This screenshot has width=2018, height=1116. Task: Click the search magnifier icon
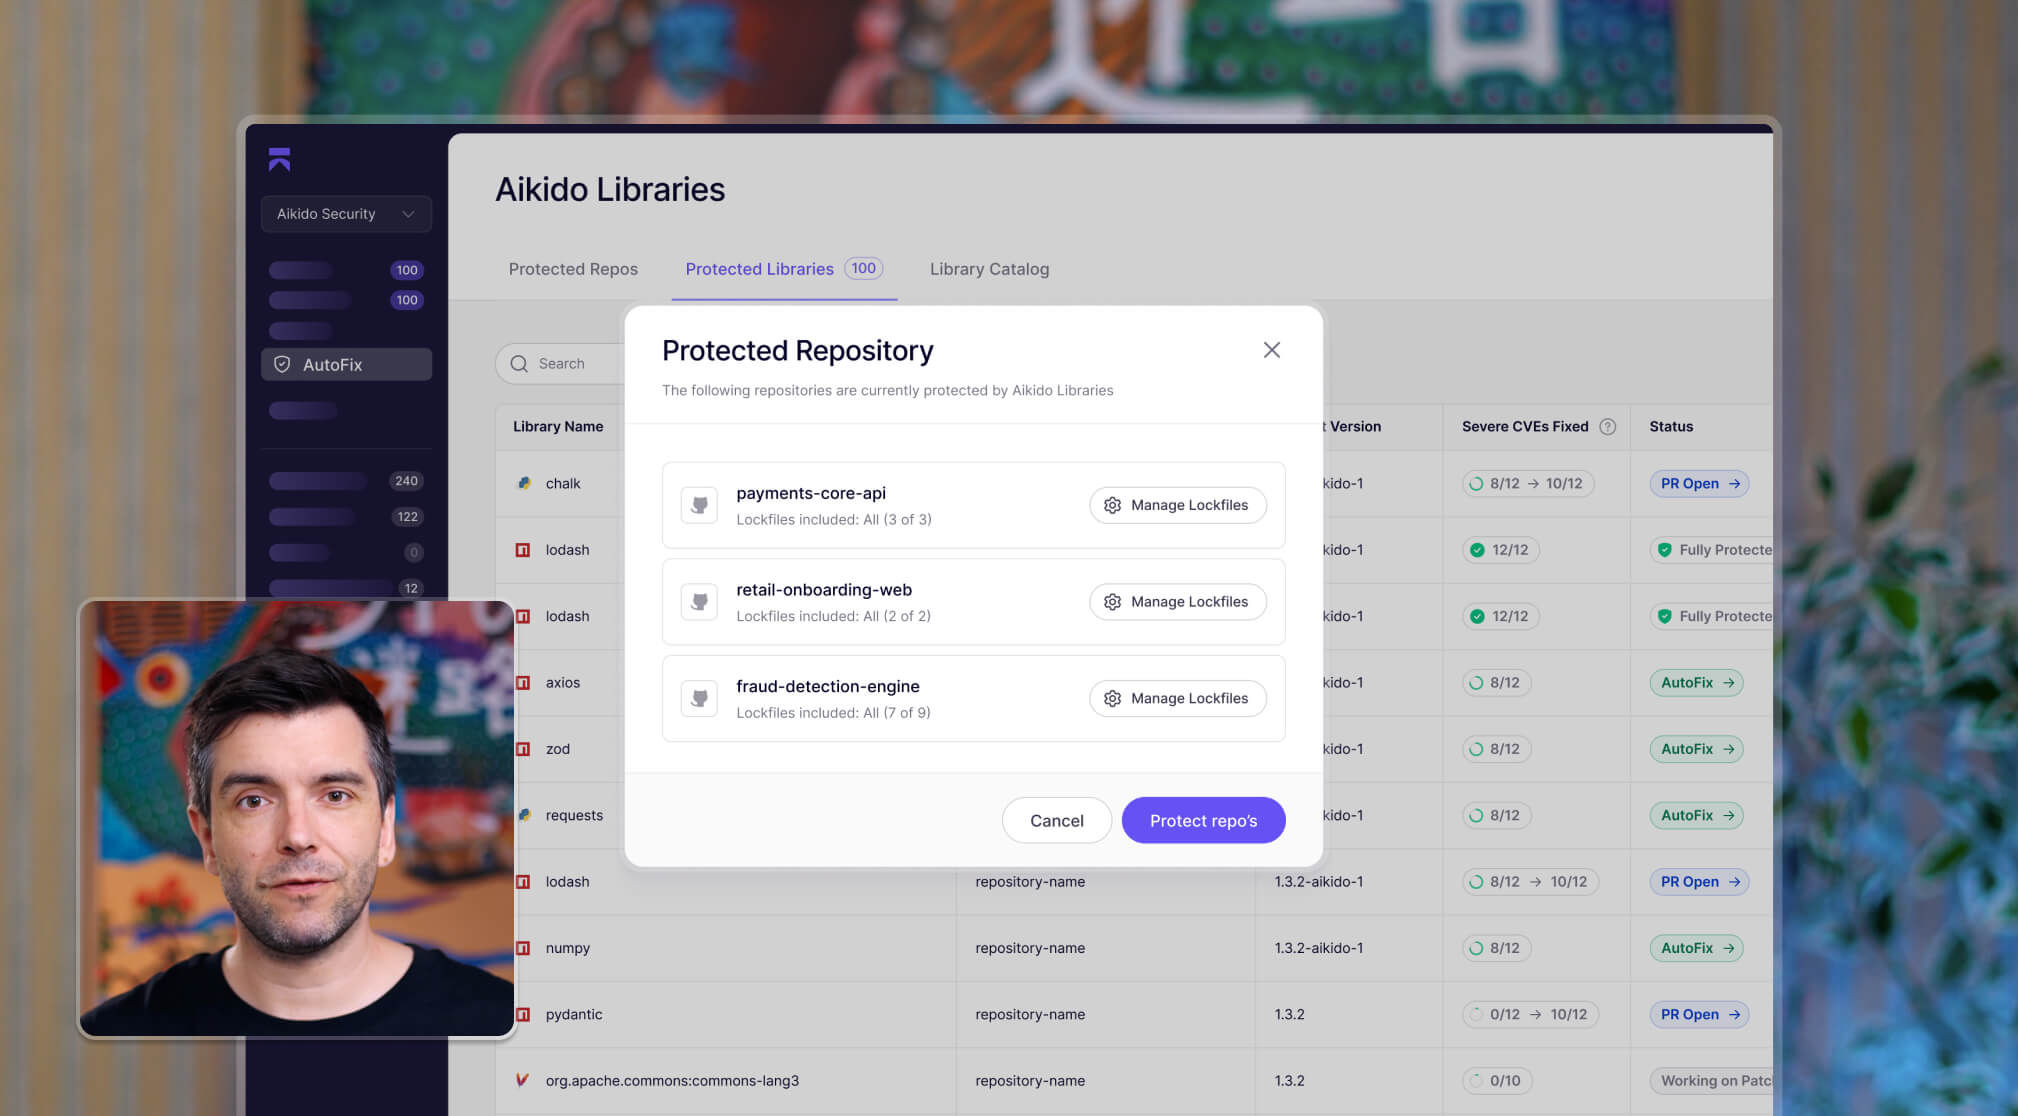pos(519,364)
